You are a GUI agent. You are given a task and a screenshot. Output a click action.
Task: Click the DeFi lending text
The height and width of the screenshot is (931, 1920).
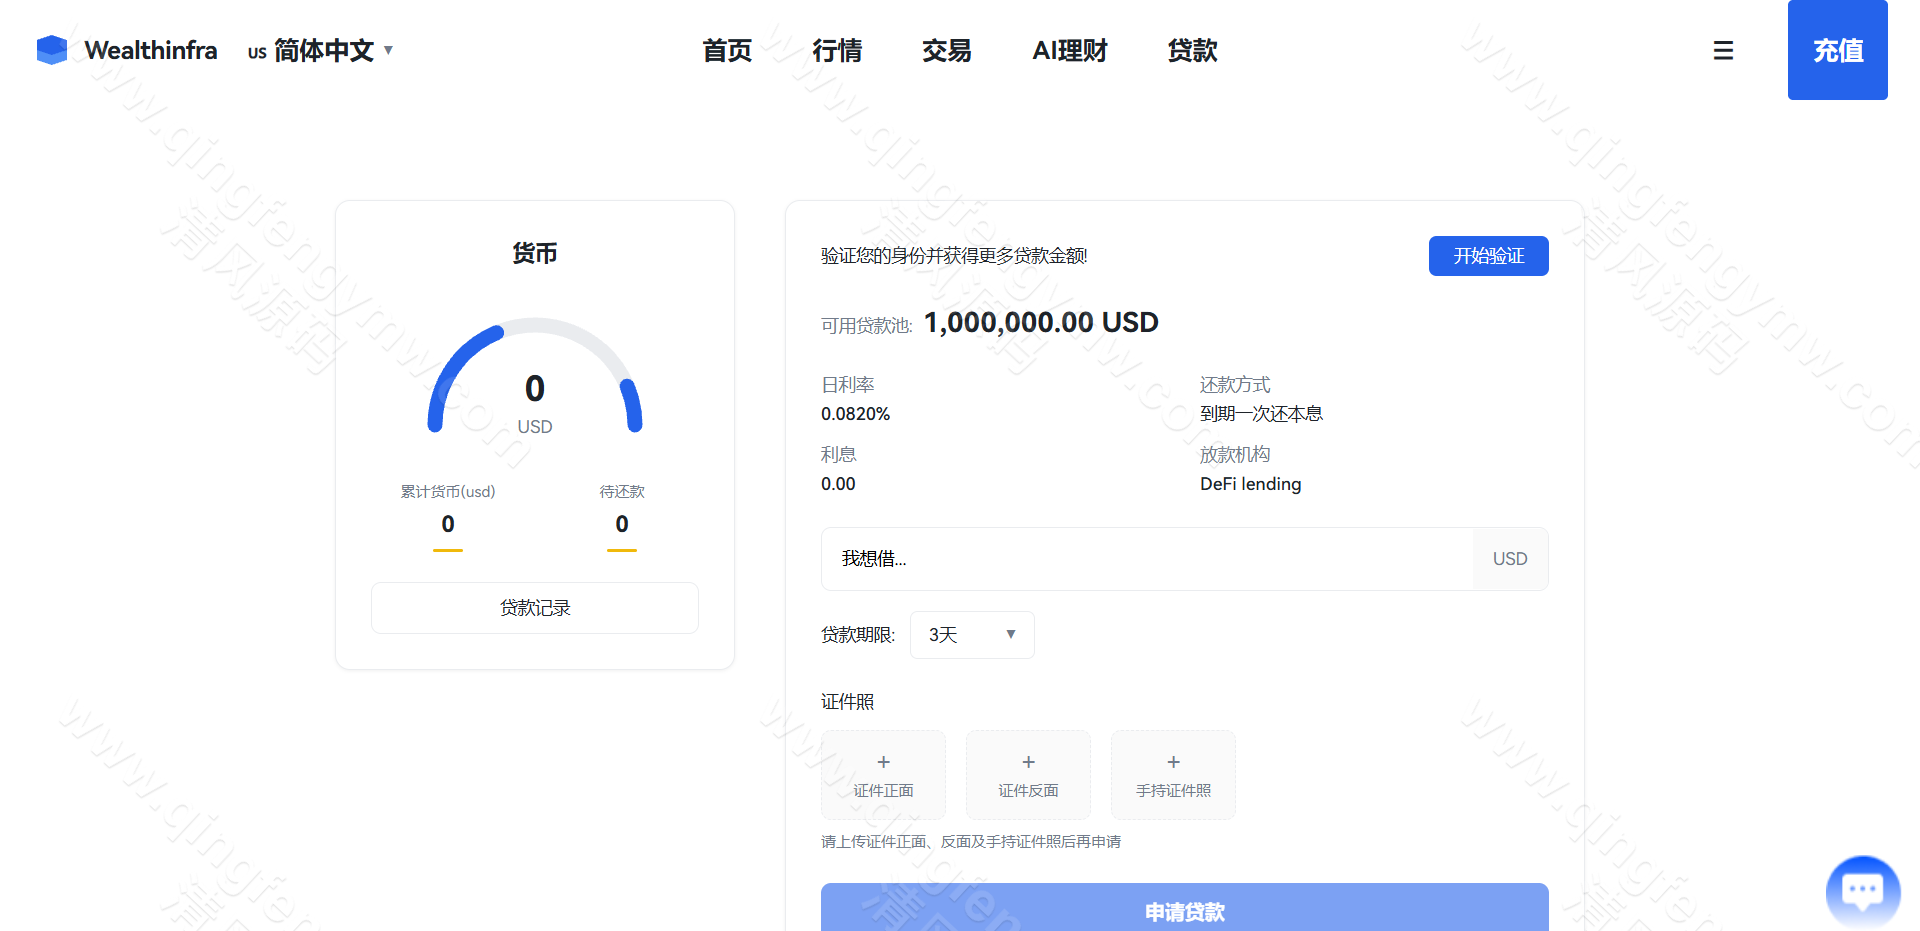pos(1250,484)
